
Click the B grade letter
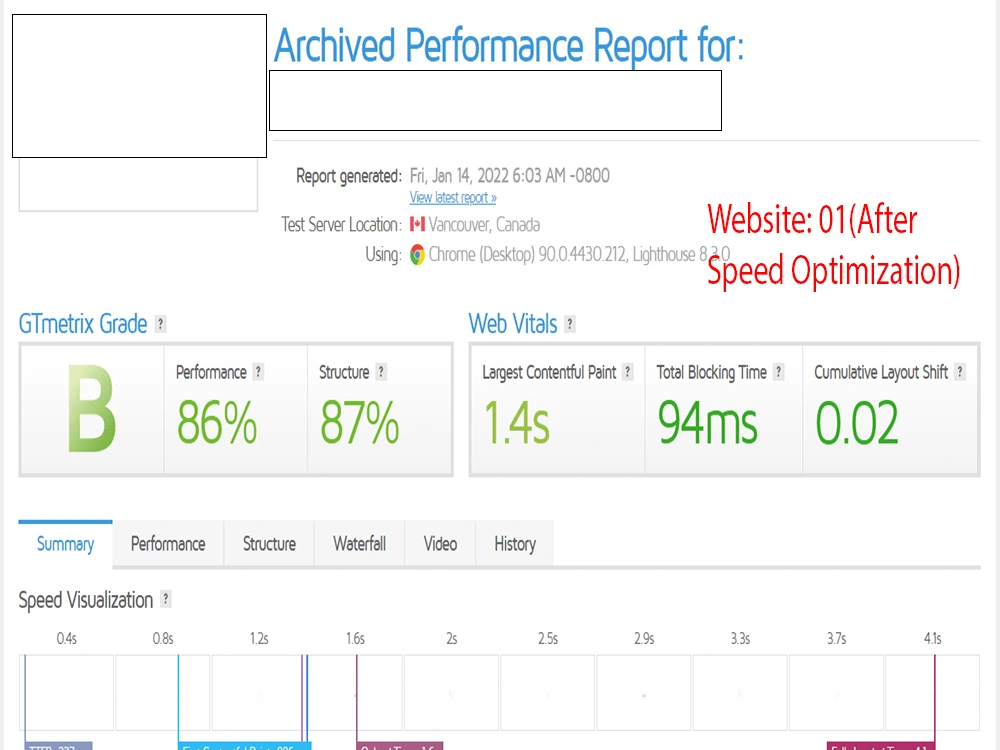(x=92, y=409)
